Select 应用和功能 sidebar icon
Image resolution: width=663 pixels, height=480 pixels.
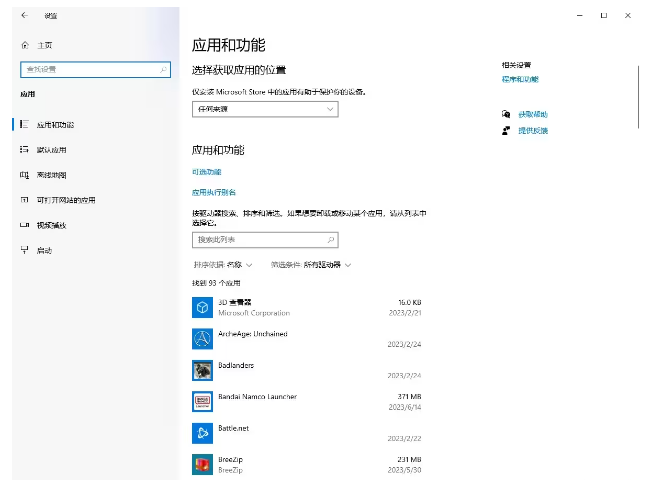[25, 124]
